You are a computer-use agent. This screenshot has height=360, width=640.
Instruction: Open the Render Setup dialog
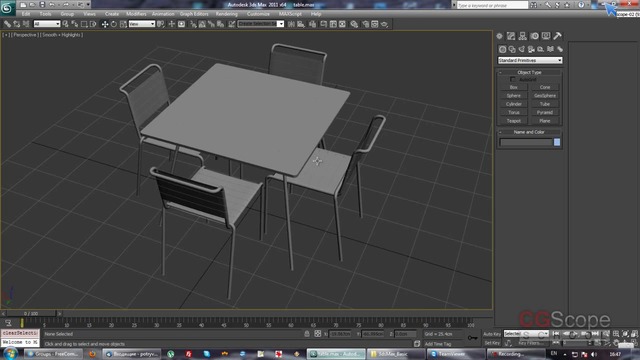tap(365, 24)
